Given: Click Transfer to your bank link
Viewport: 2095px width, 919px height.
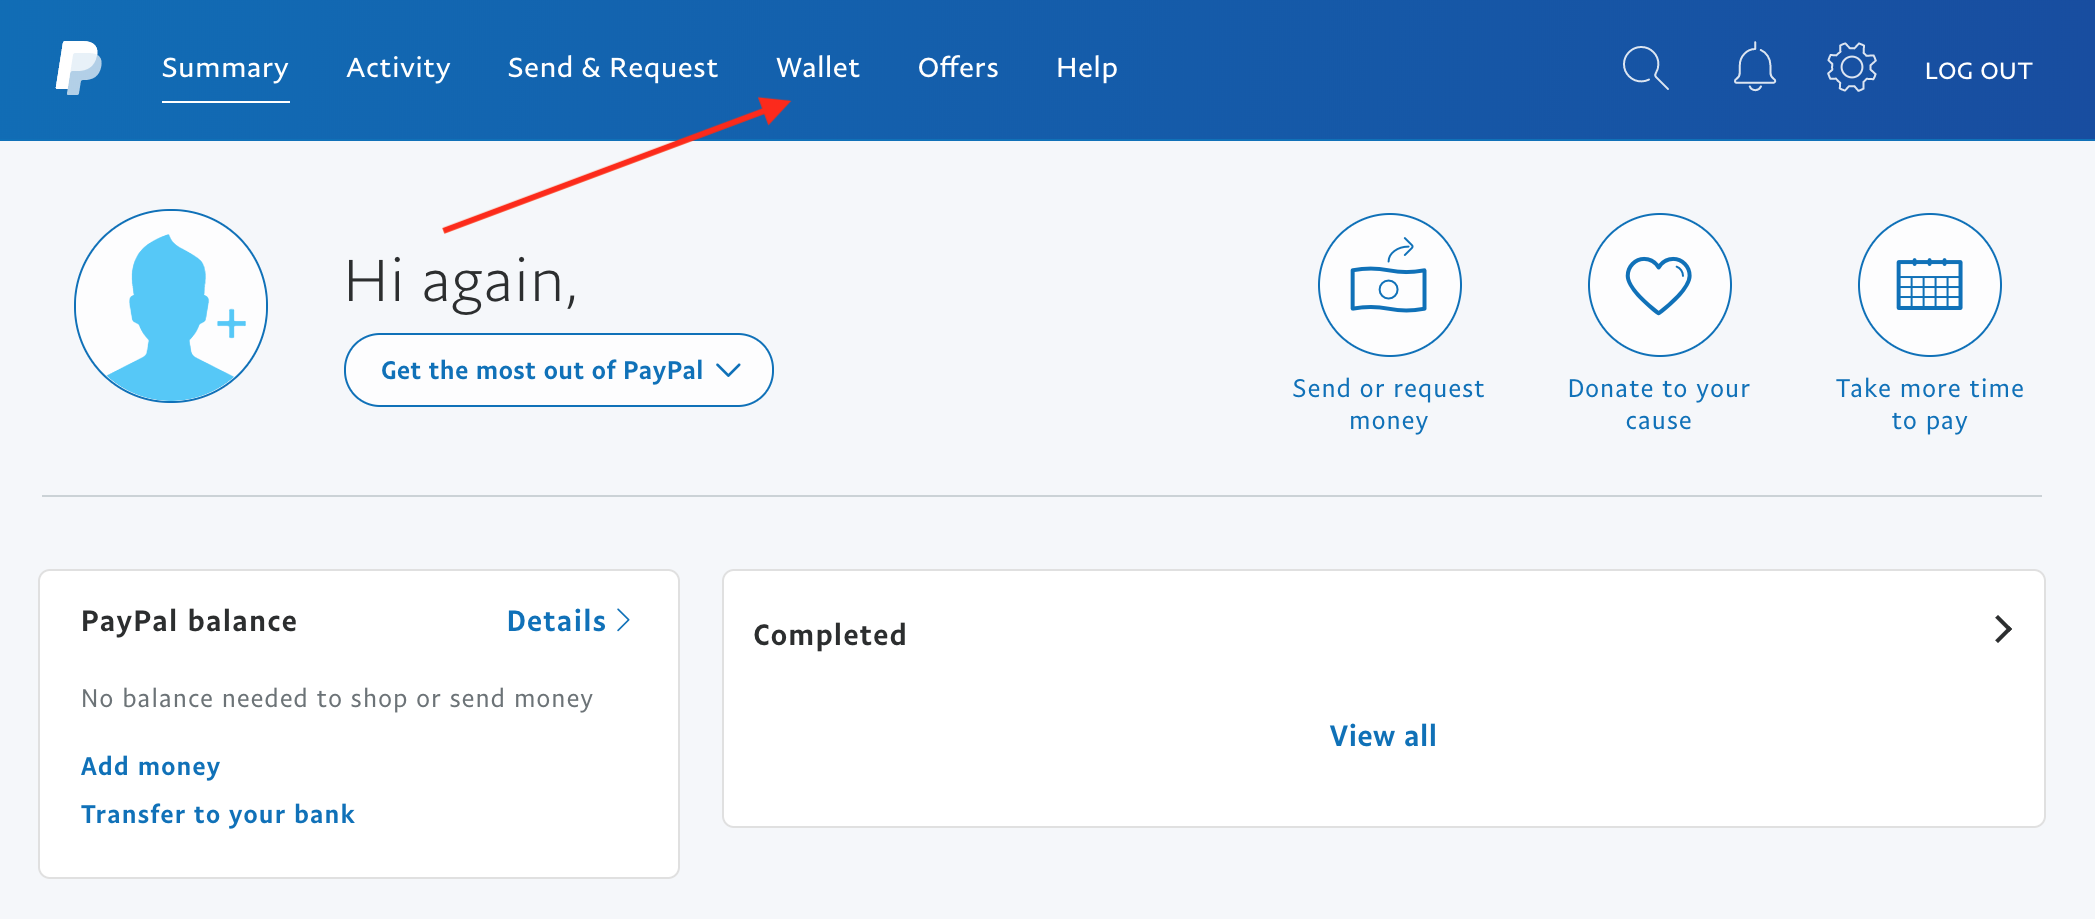Looking at the screenshot, I should 218,814.
